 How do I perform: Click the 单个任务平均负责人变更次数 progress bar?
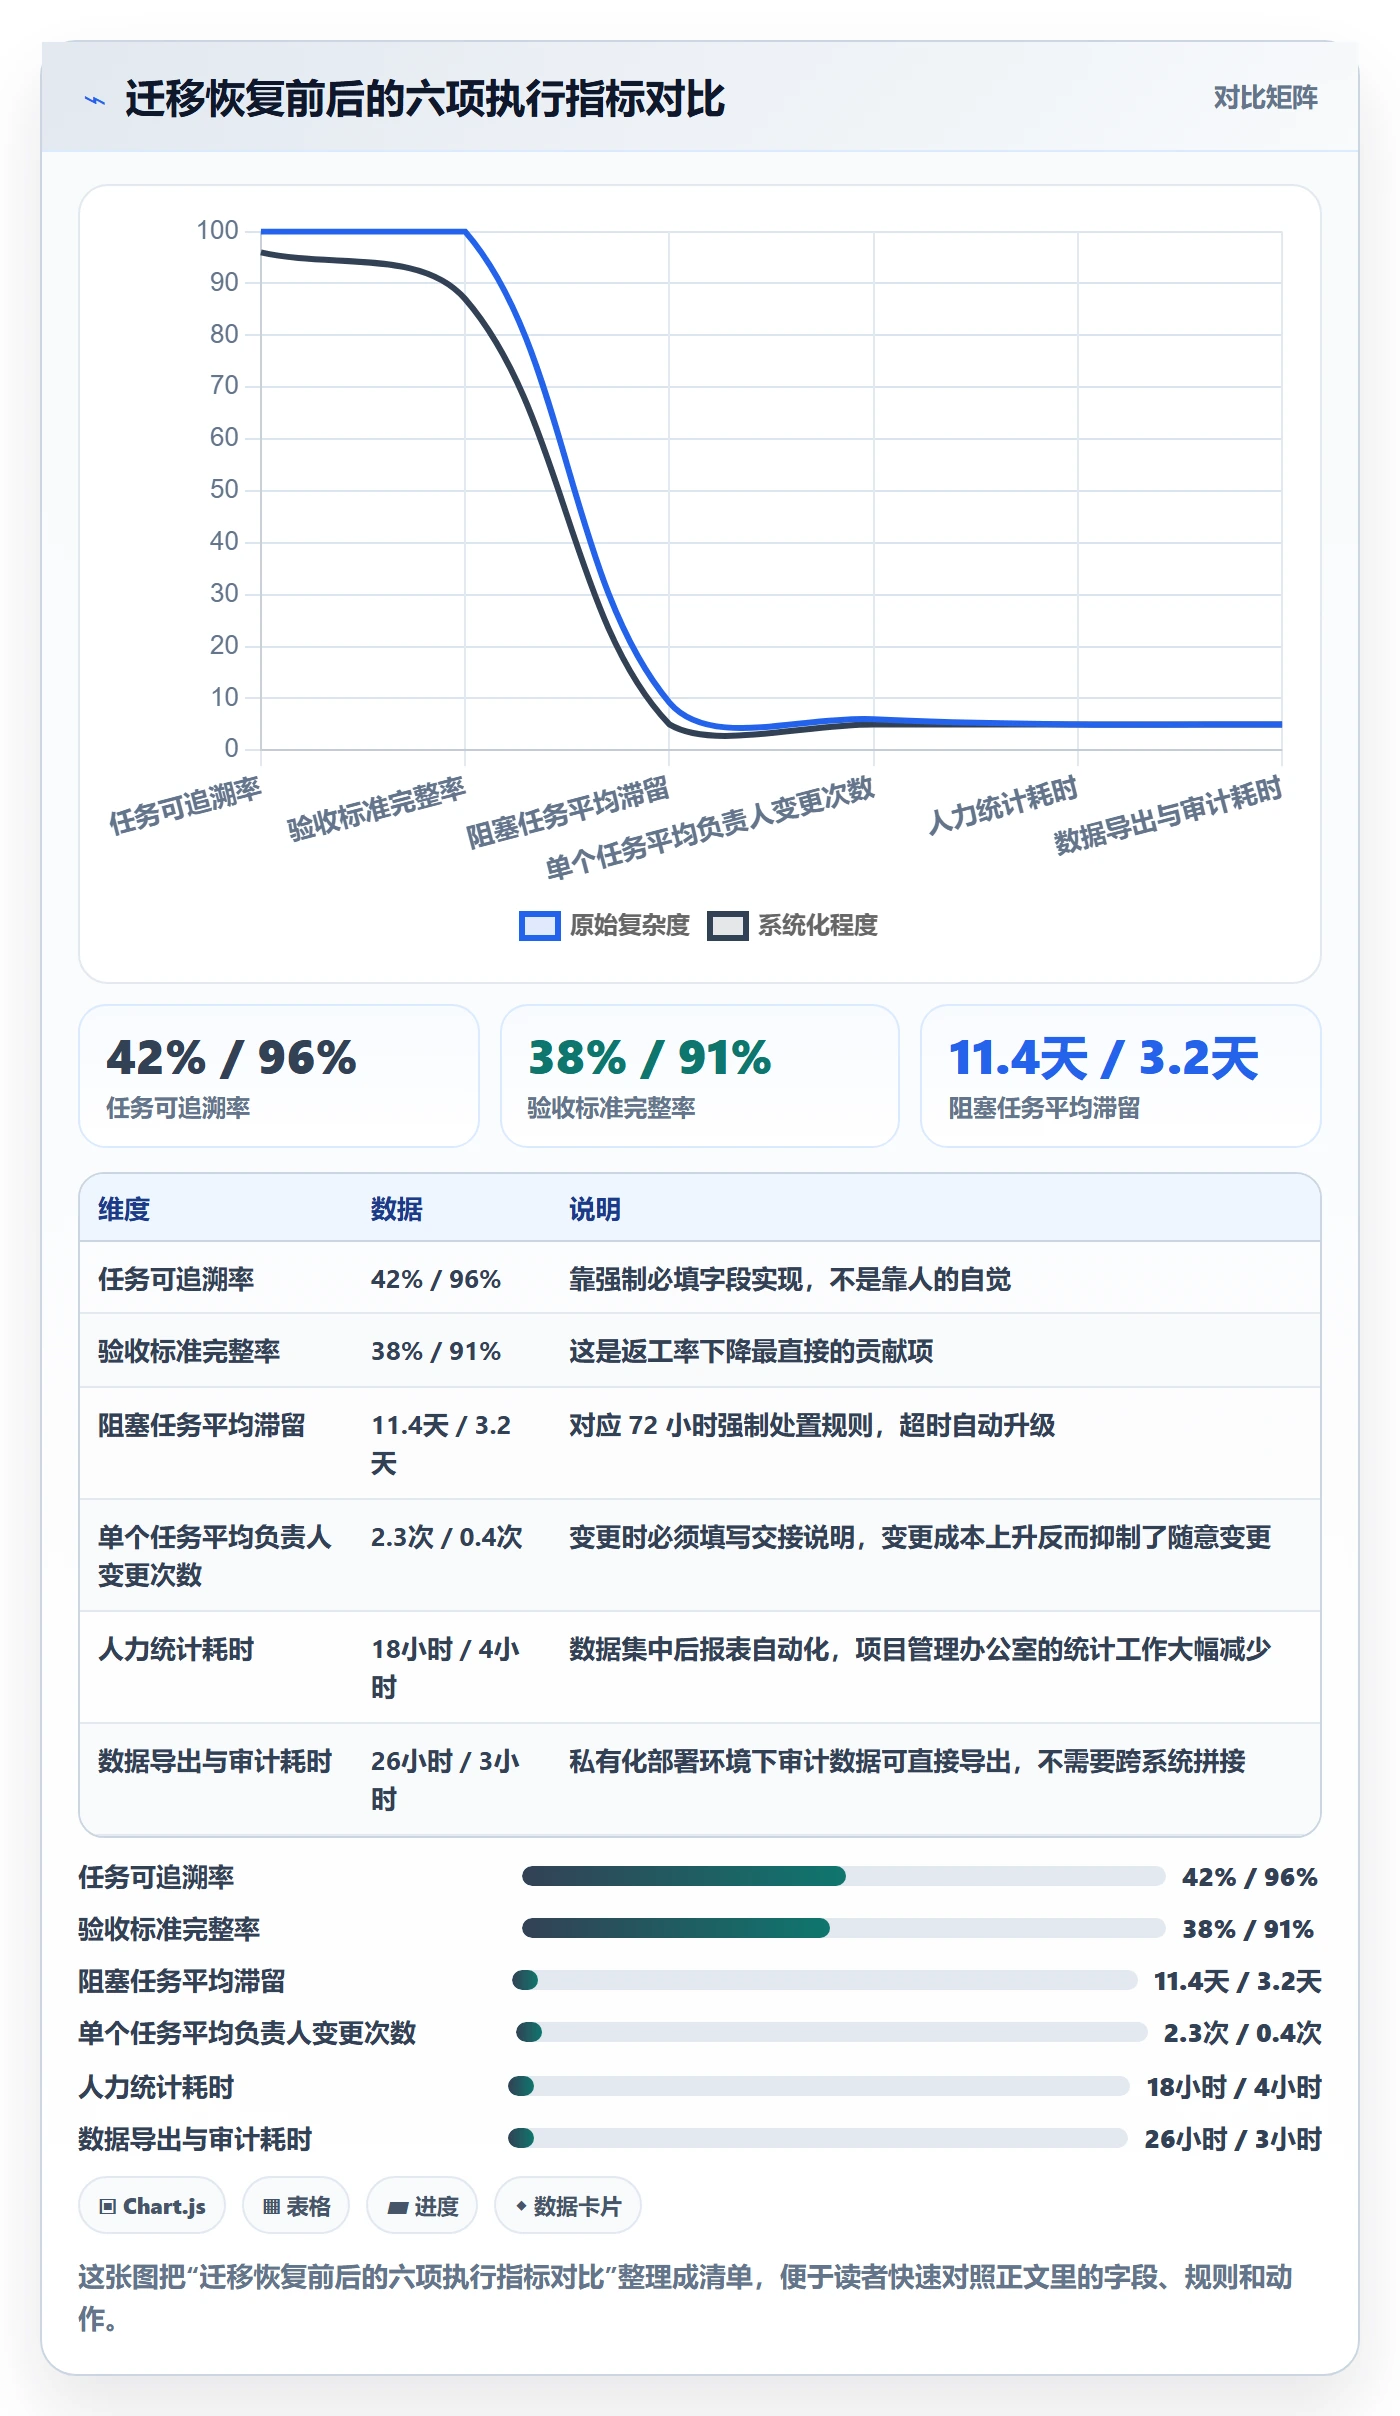point(831,2032)
